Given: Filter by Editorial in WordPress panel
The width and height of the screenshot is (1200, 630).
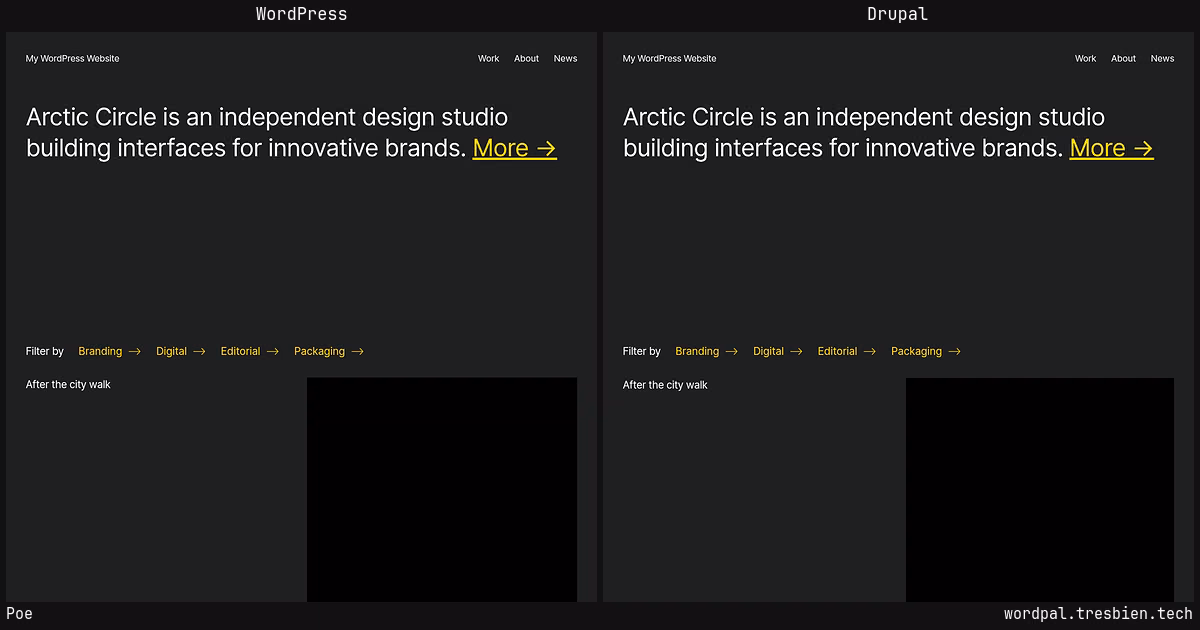Looking at the screenshot, I should 249,351.
